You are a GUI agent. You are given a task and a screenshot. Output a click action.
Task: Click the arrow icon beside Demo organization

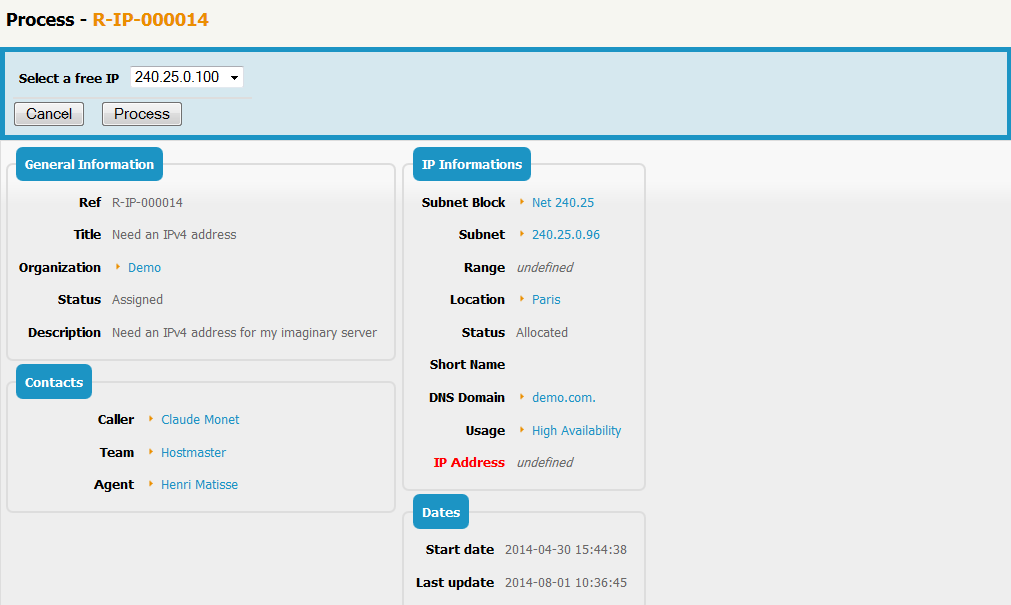click(x=118, y=267)
